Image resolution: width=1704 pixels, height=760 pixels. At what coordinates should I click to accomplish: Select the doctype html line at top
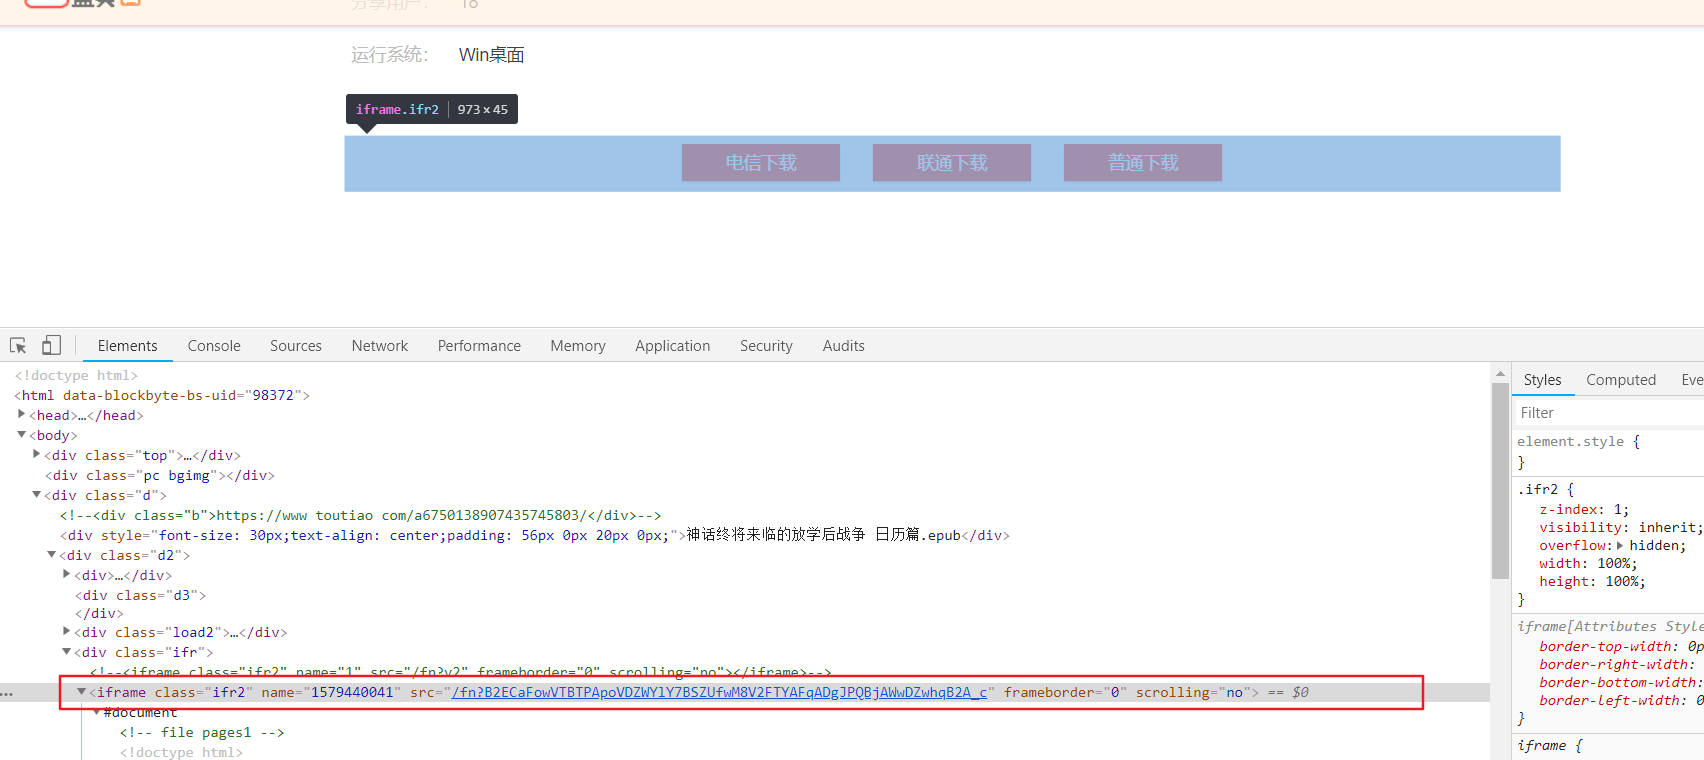(76, 375)
